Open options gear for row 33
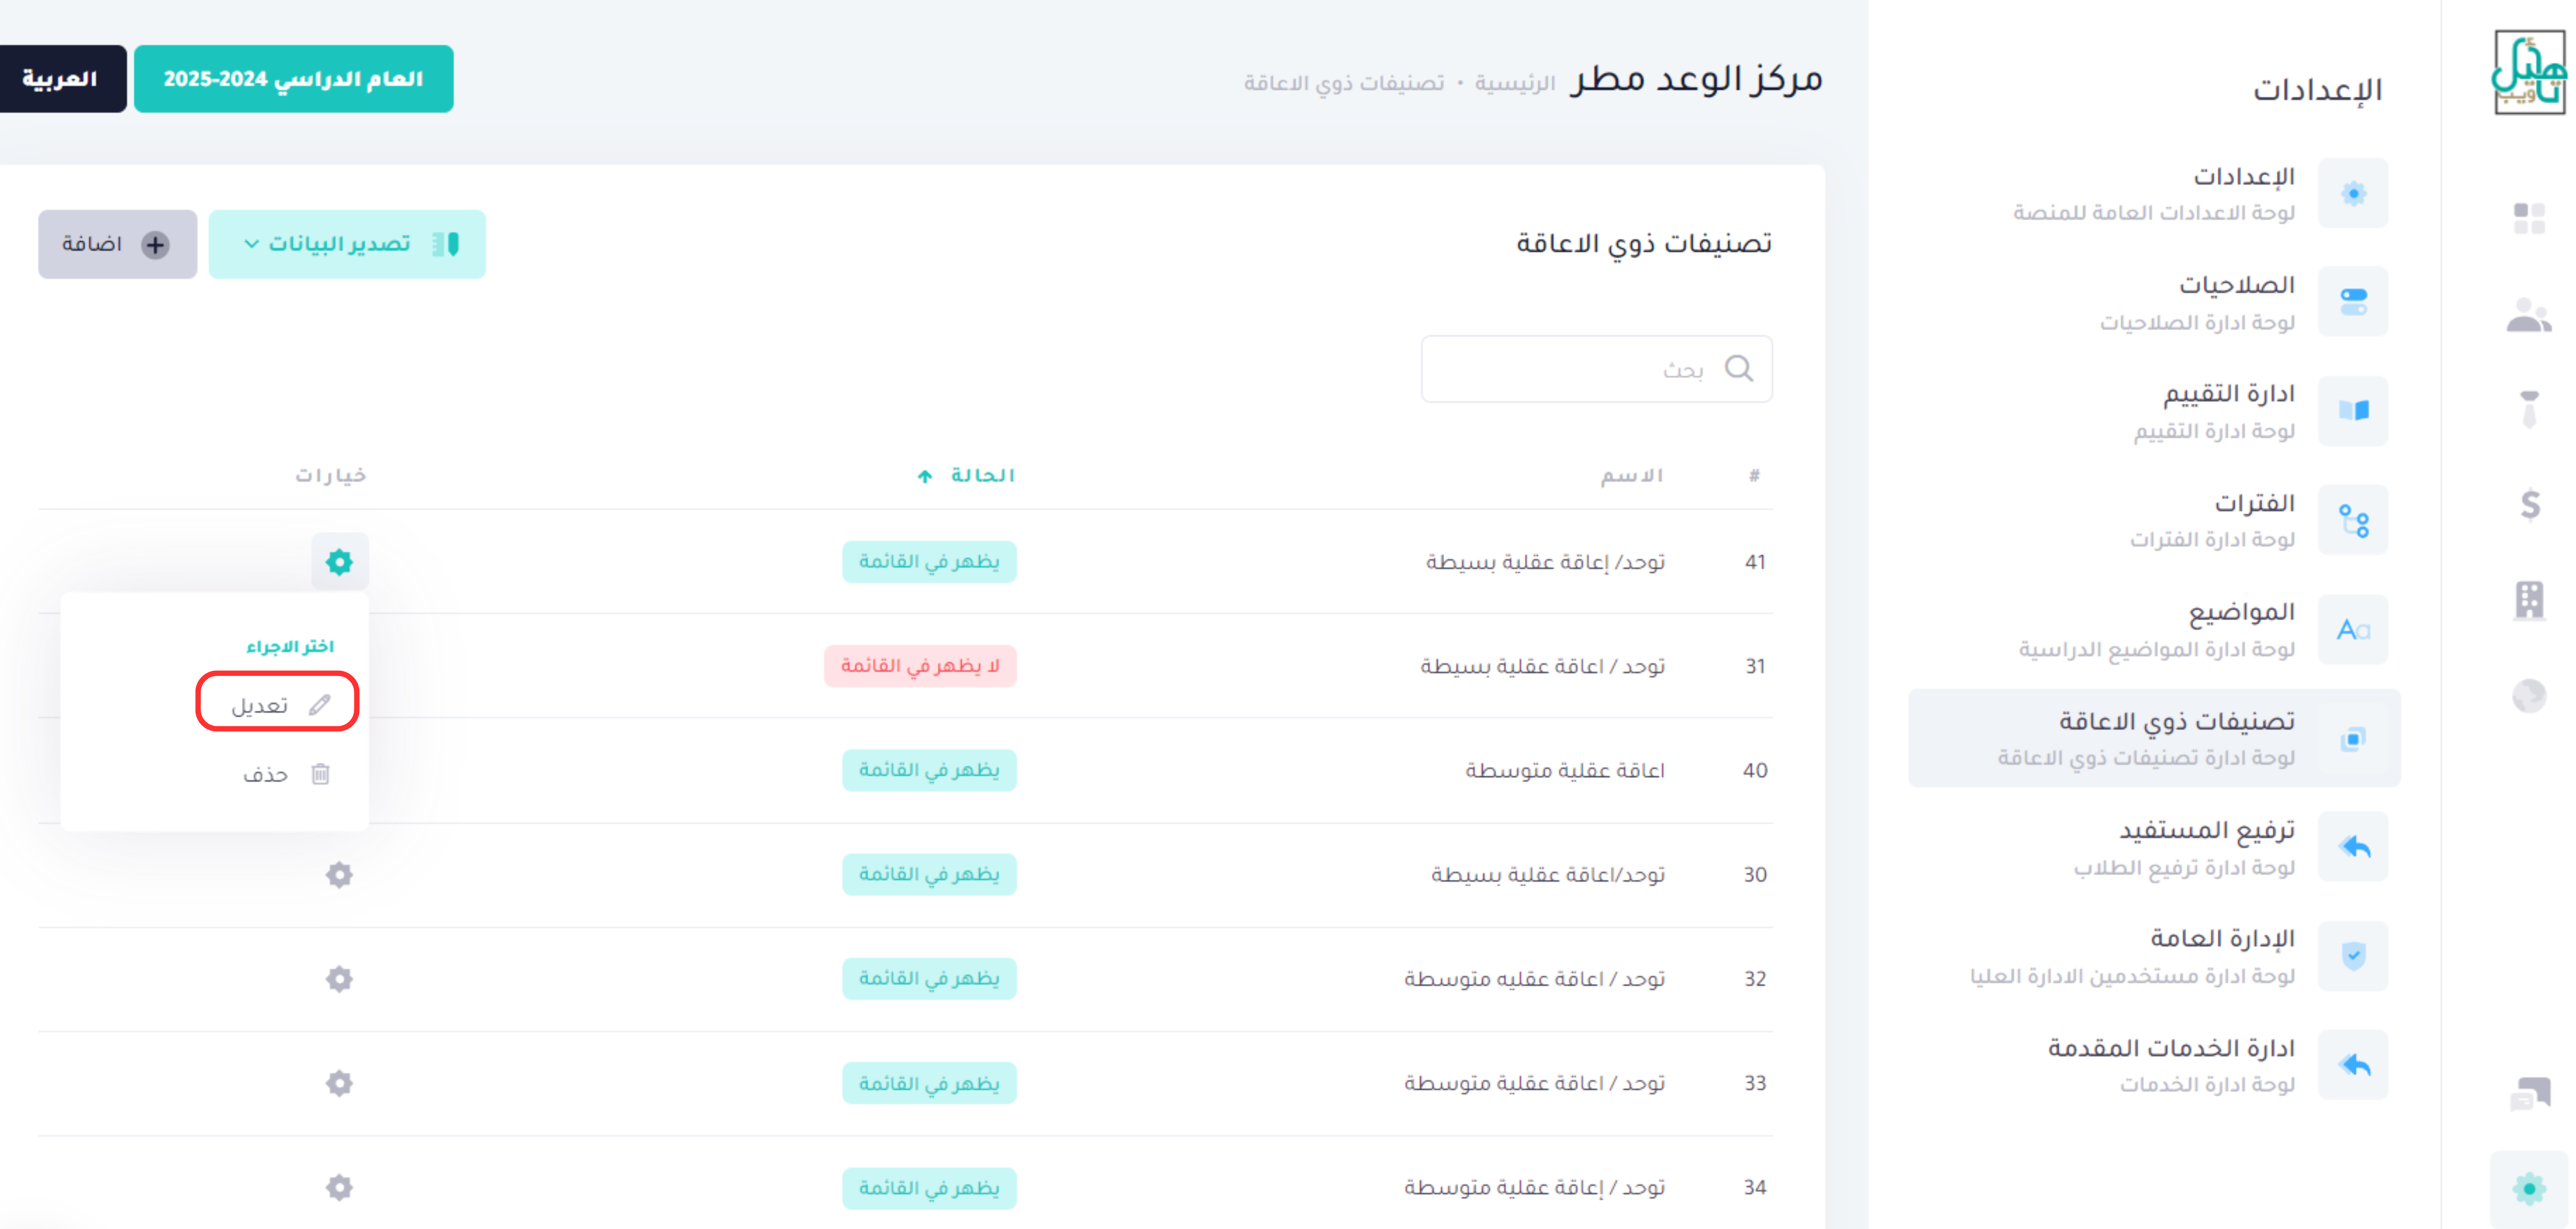 (x=340, y=1083)
